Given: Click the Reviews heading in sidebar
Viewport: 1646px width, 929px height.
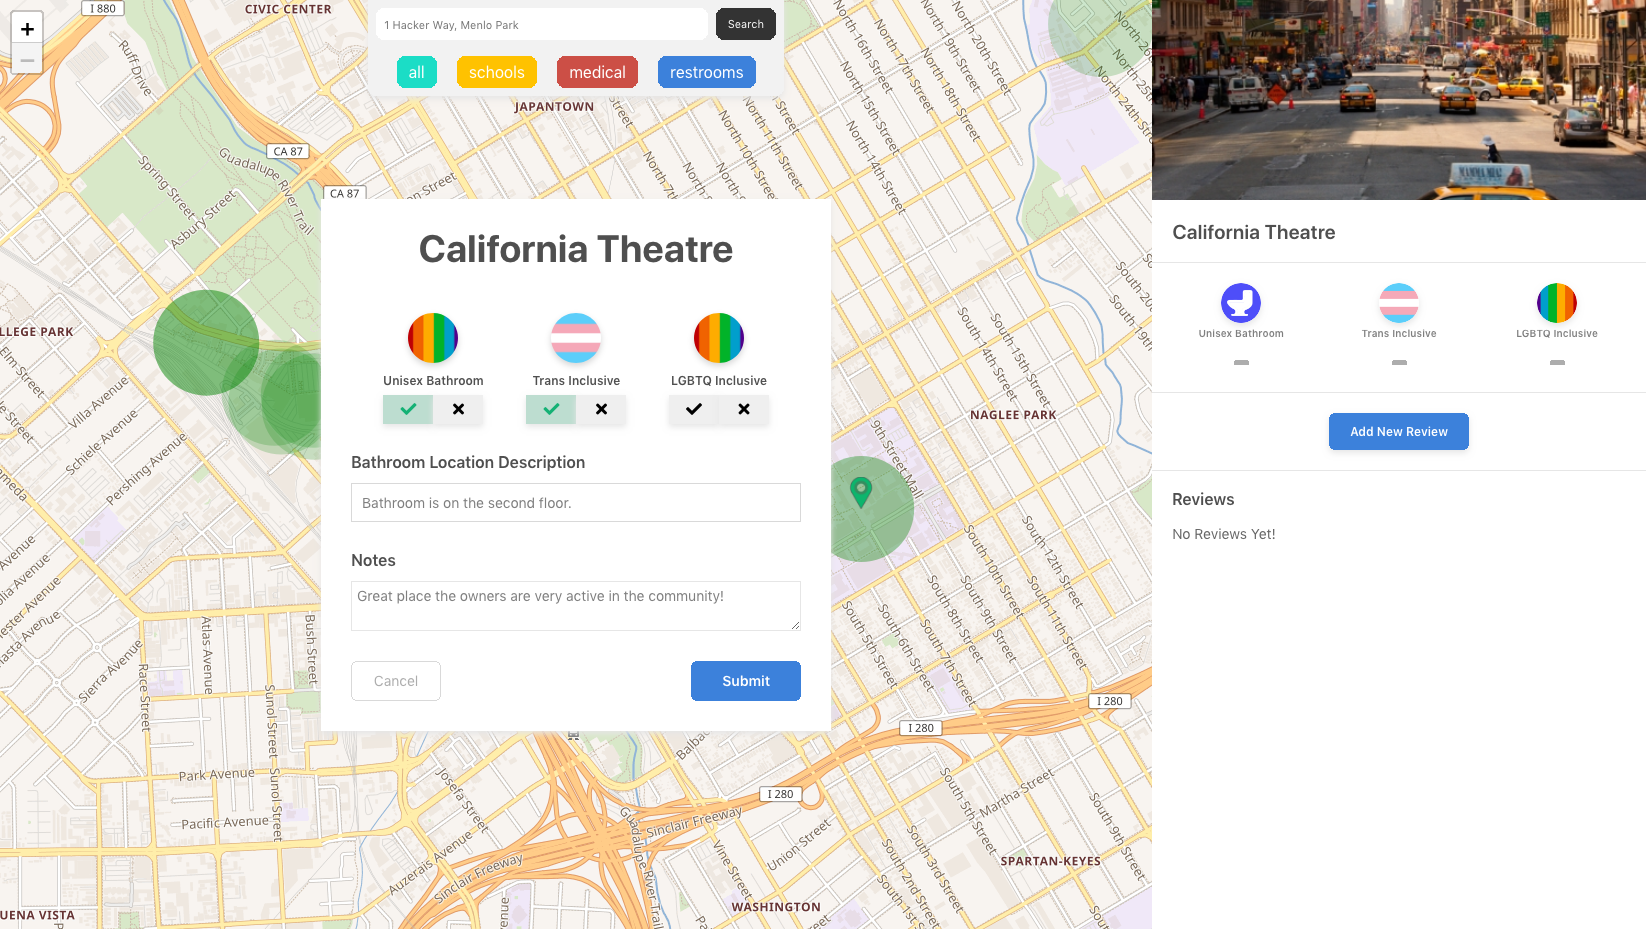Looking at the screenshot, I should pyautogui.click(x=1203, y=499).
